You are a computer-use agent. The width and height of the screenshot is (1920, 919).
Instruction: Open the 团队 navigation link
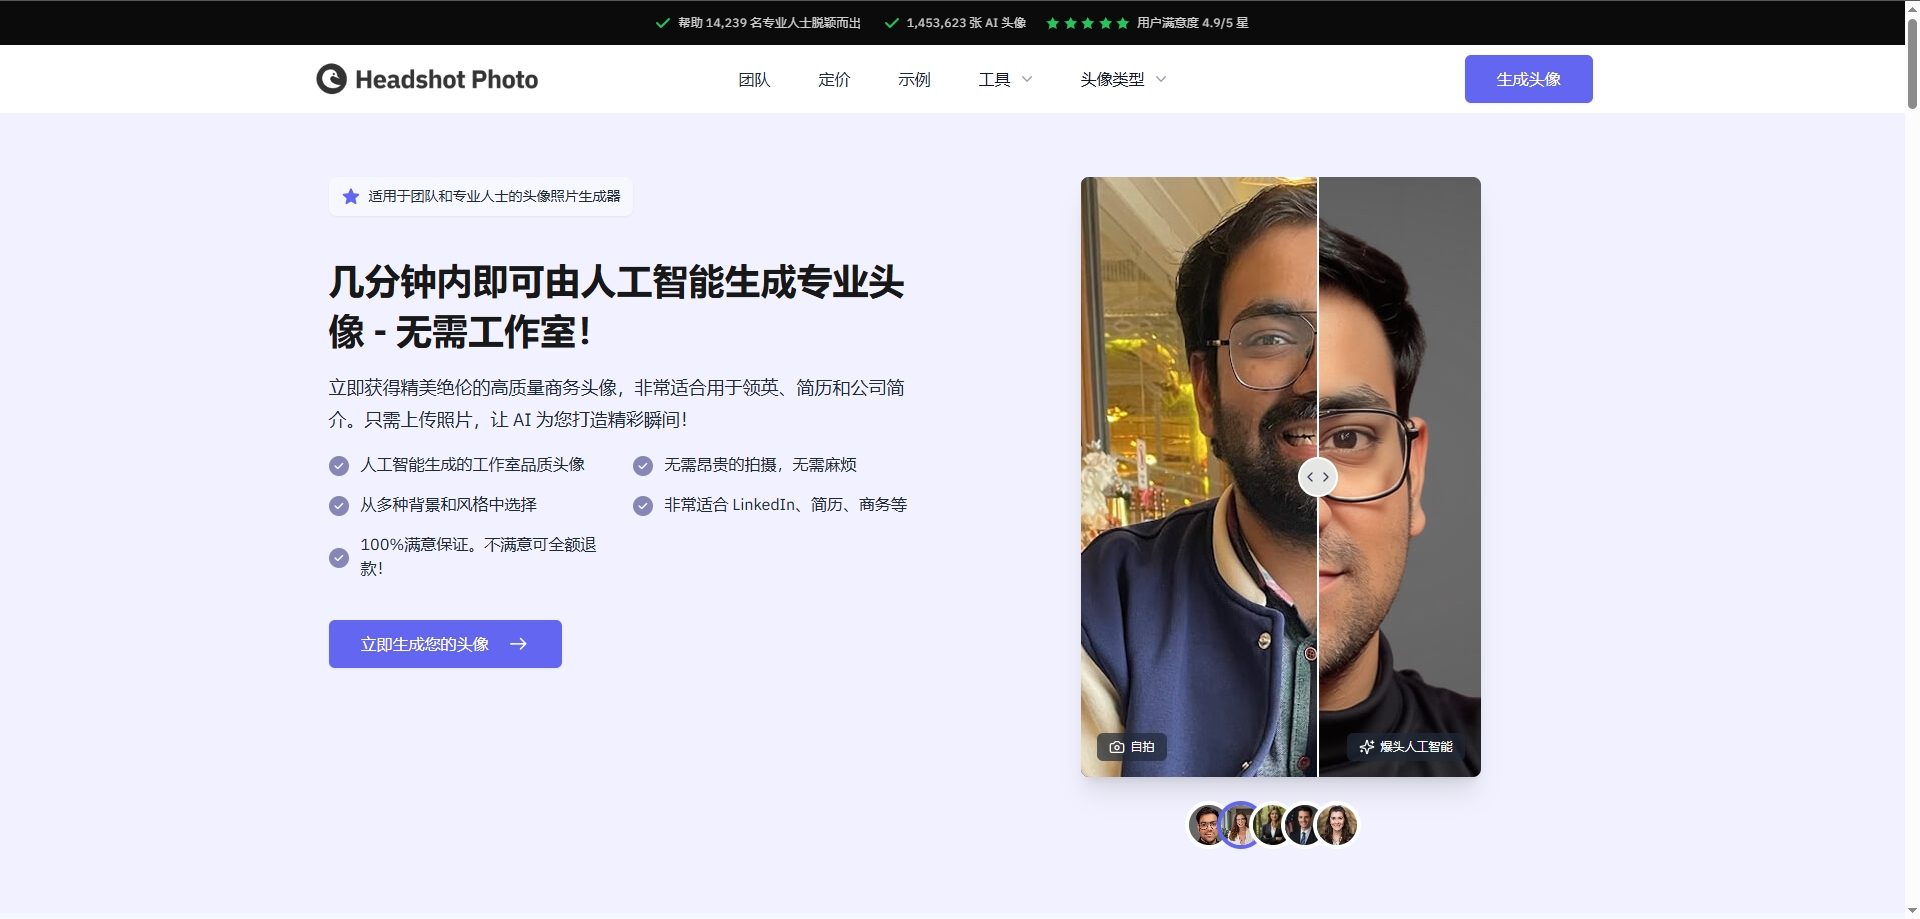click(x=754, y=79)
